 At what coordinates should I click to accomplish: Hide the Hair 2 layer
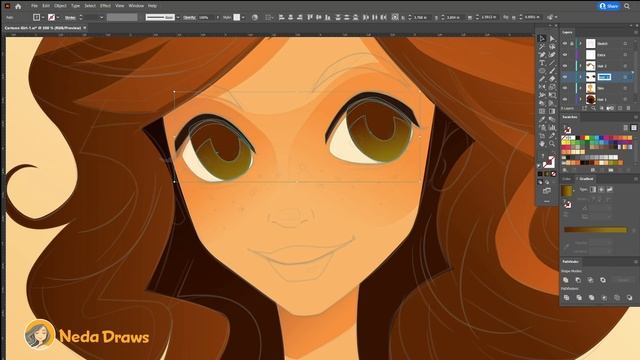(565, 66)
